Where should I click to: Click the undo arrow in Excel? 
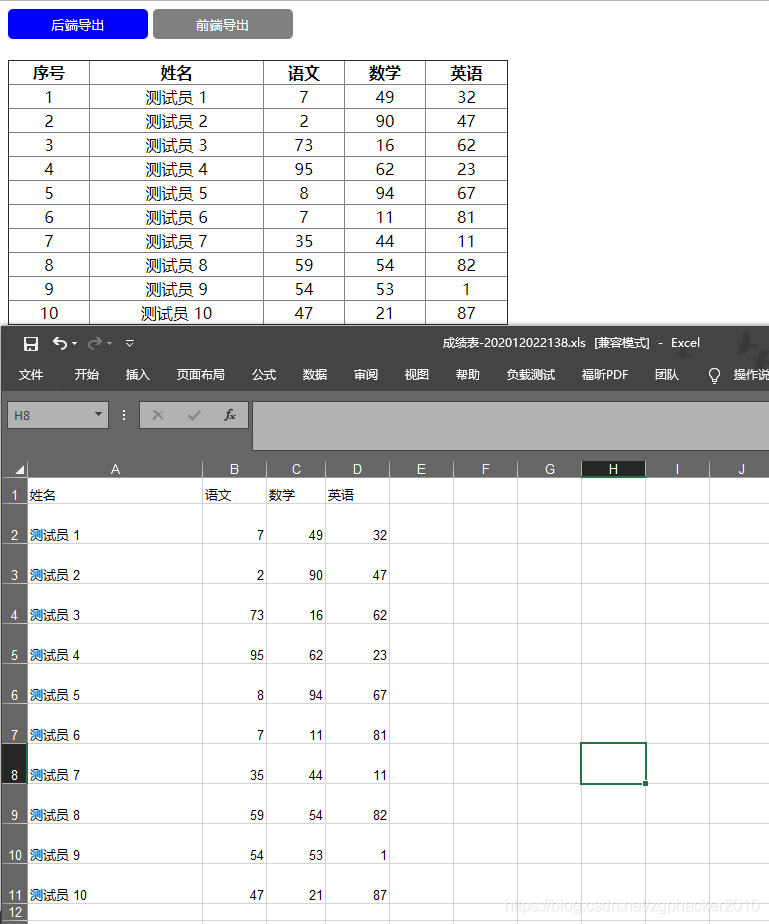(x=60, y=343)
